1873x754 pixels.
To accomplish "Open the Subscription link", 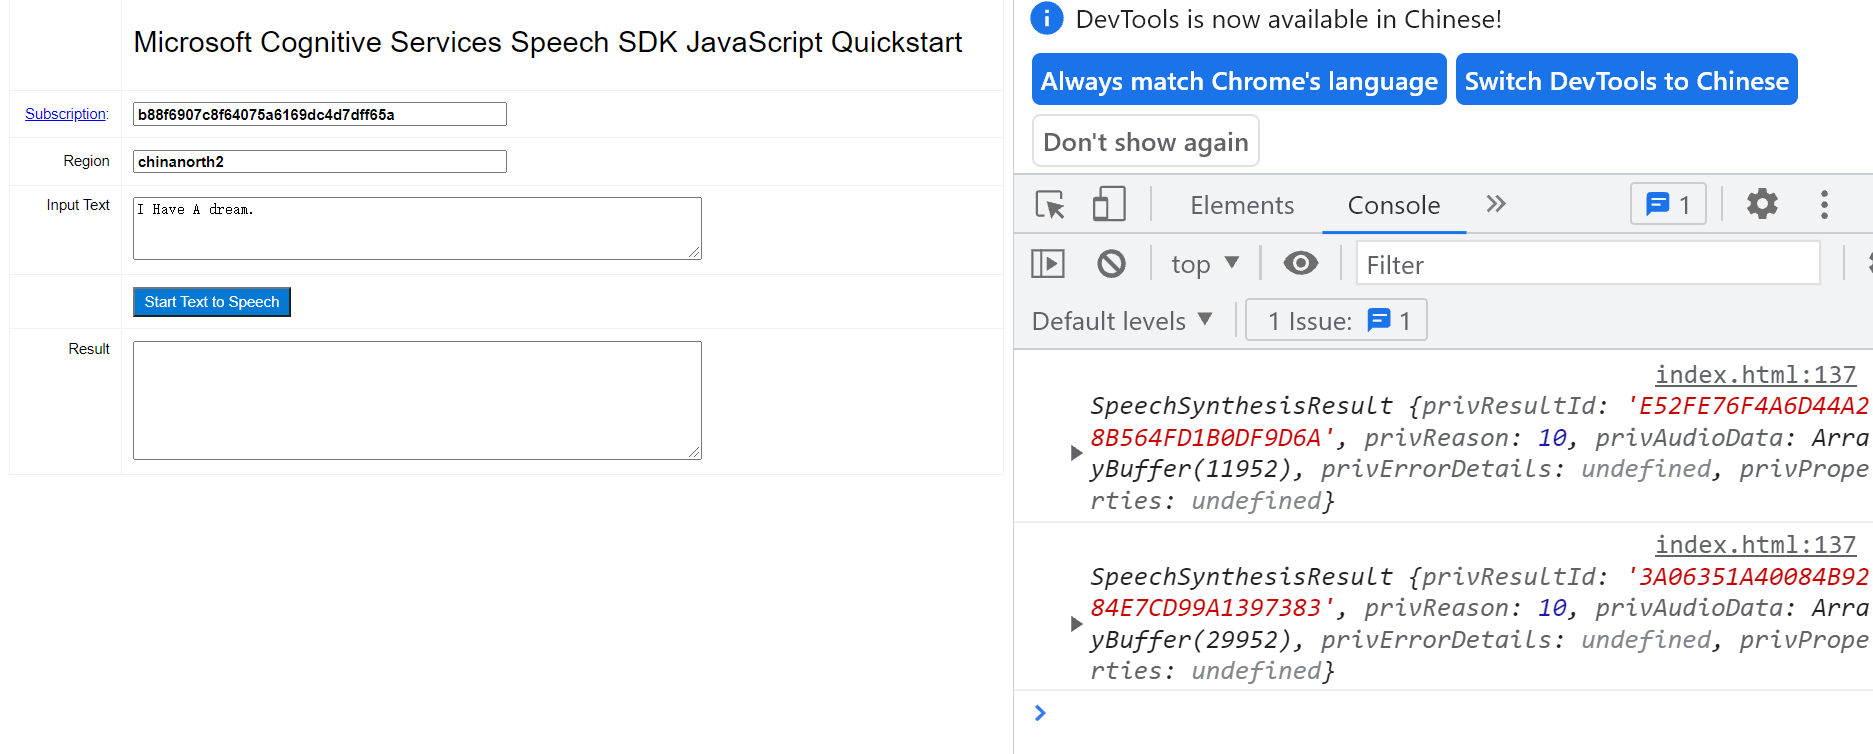I will (x=65, y=114).
